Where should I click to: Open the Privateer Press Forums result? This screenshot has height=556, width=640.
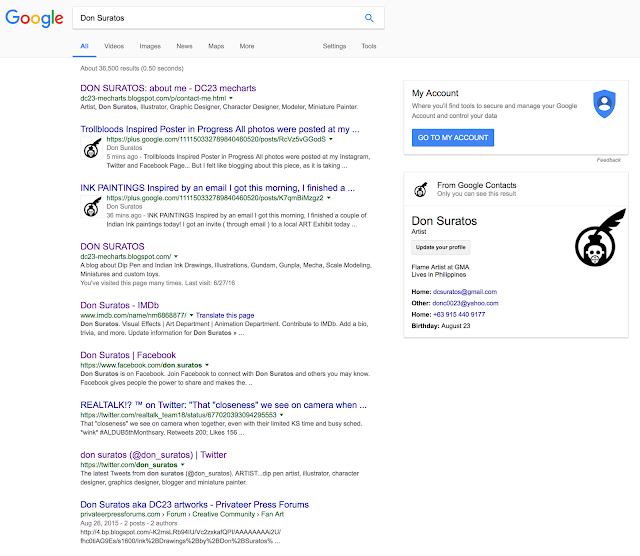(x=194, y=505)
